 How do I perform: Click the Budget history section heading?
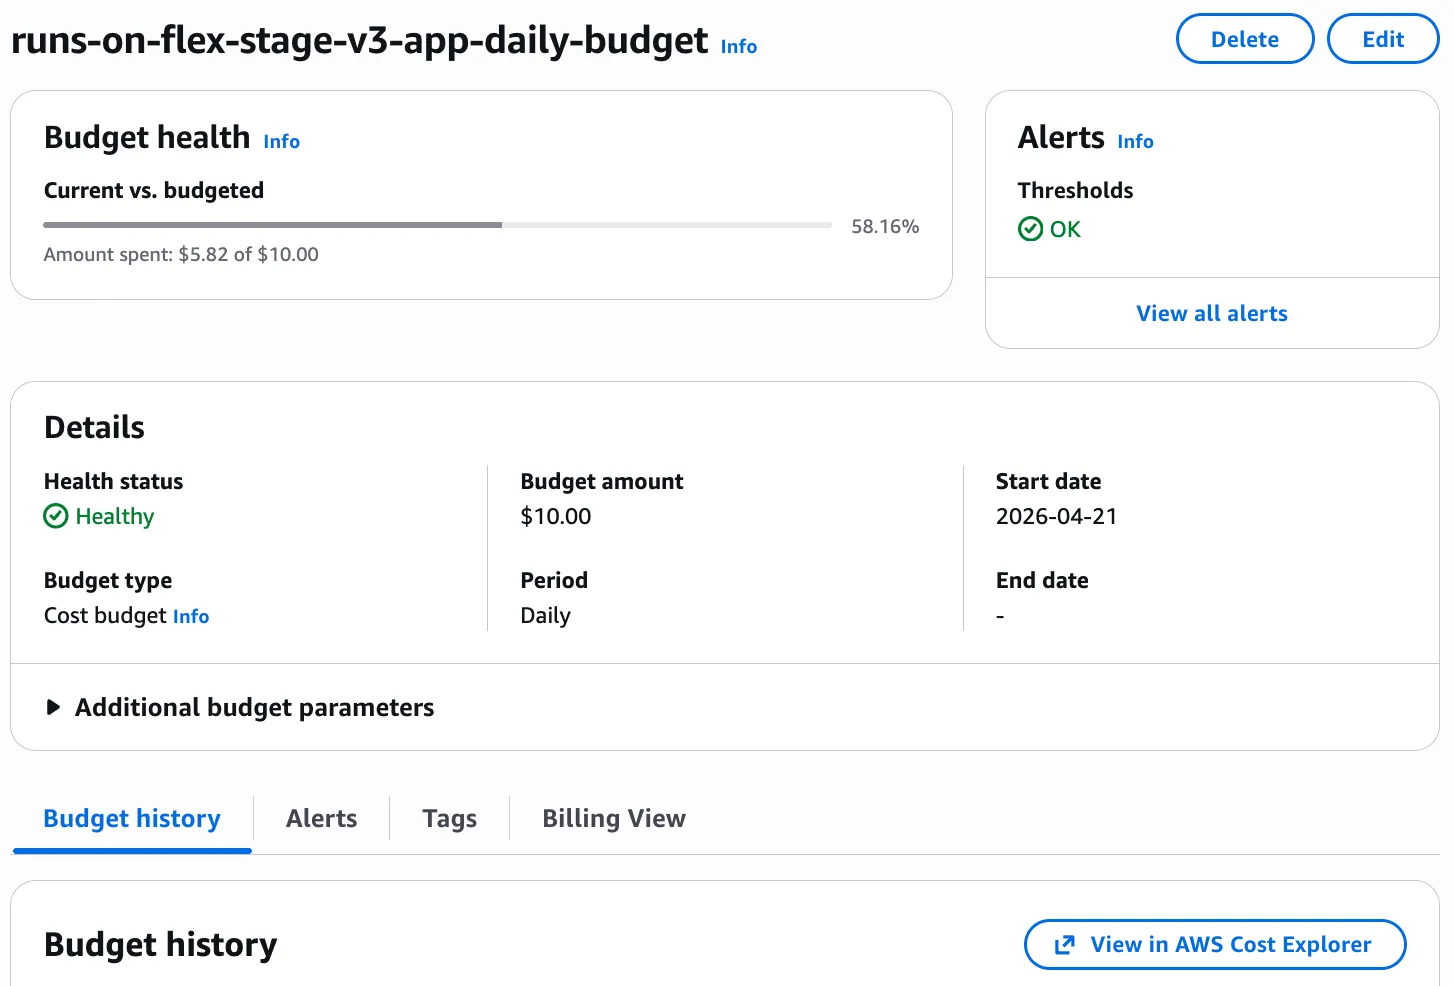[x=161, y=944]
